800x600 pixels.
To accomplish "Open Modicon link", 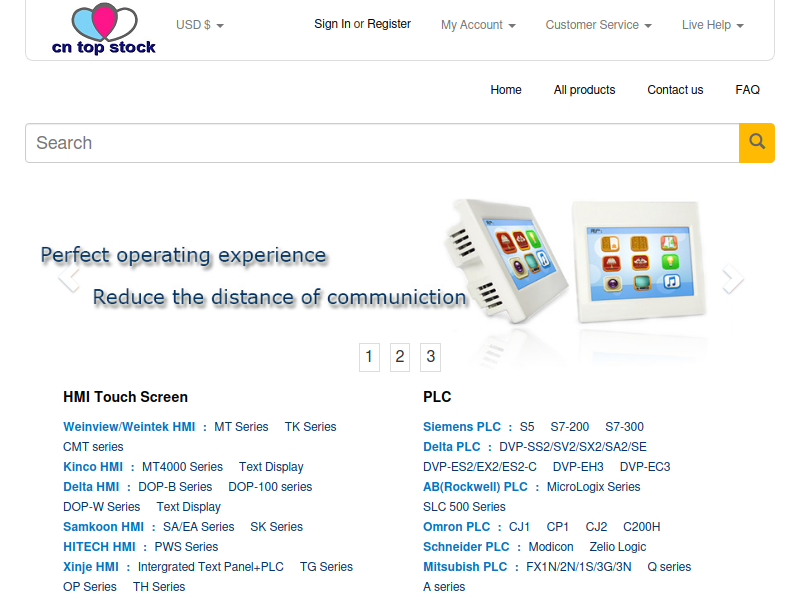I will point(551,547).
